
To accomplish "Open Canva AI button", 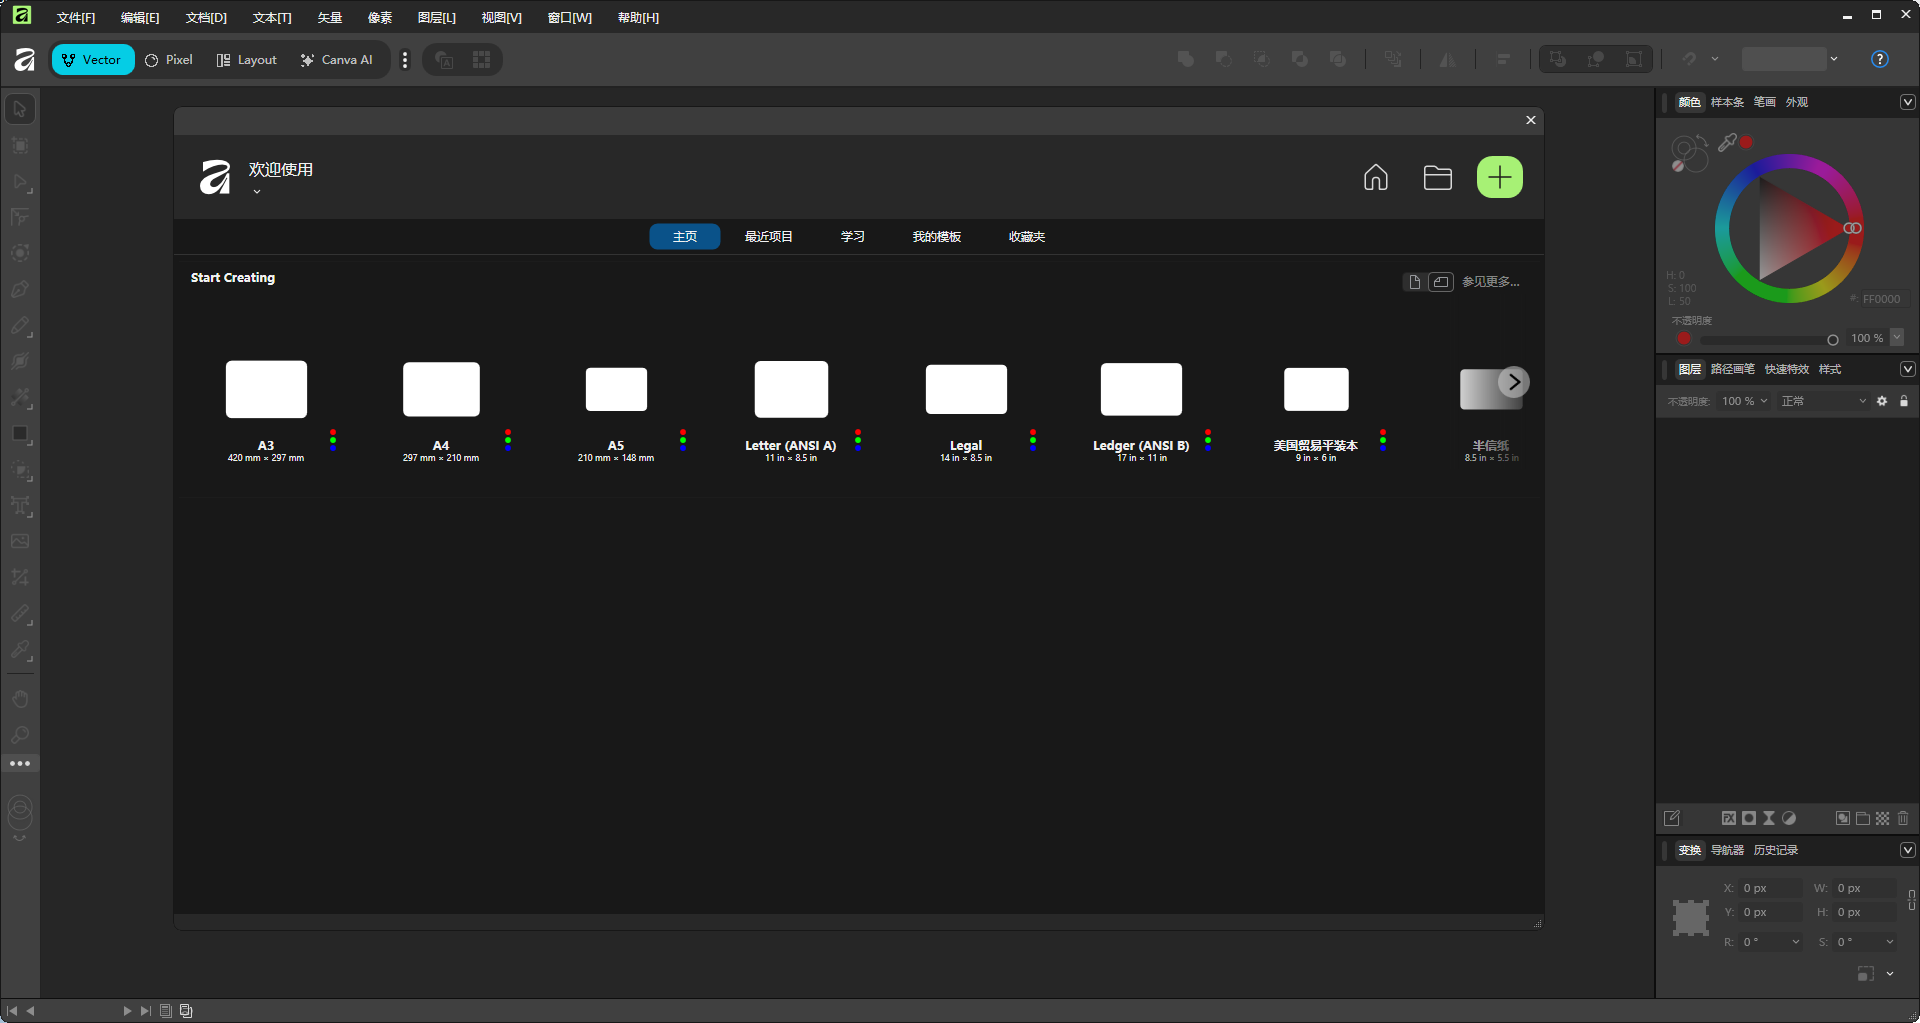I will click(336, 60).
